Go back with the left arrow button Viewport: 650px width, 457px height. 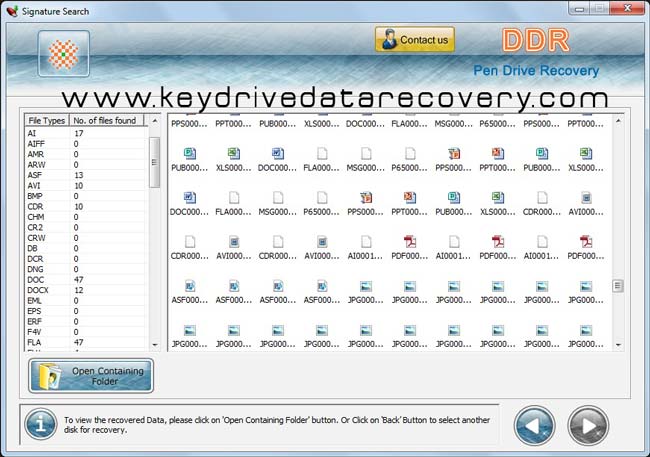pyautogui.click(x=534, y=425)
